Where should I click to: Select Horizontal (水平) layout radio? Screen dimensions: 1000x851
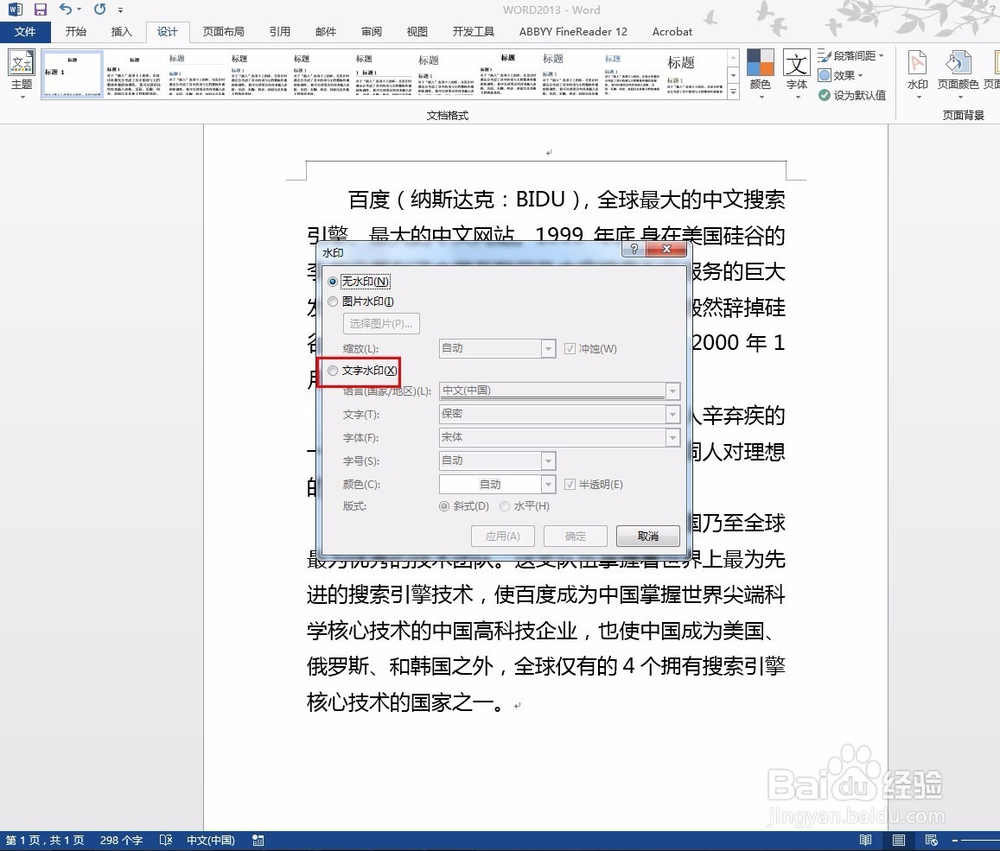pyautogui.click(x=504, y=506)
